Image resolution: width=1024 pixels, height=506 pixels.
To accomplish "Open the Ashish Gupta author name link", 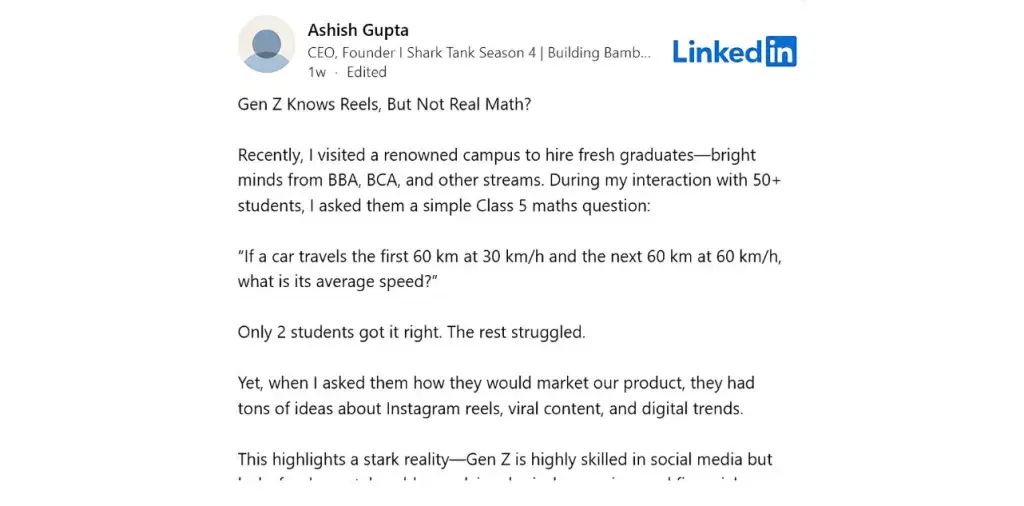I will tap(358, 30).
